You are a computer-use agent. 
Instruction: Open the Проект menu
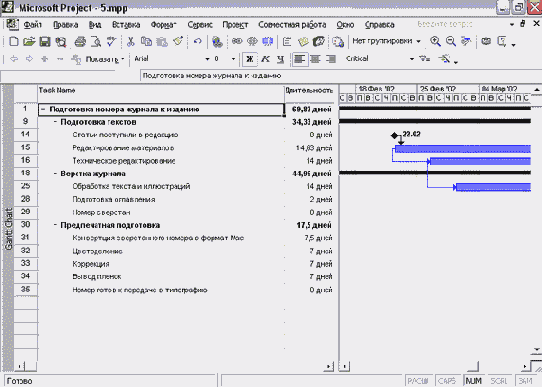235,25
